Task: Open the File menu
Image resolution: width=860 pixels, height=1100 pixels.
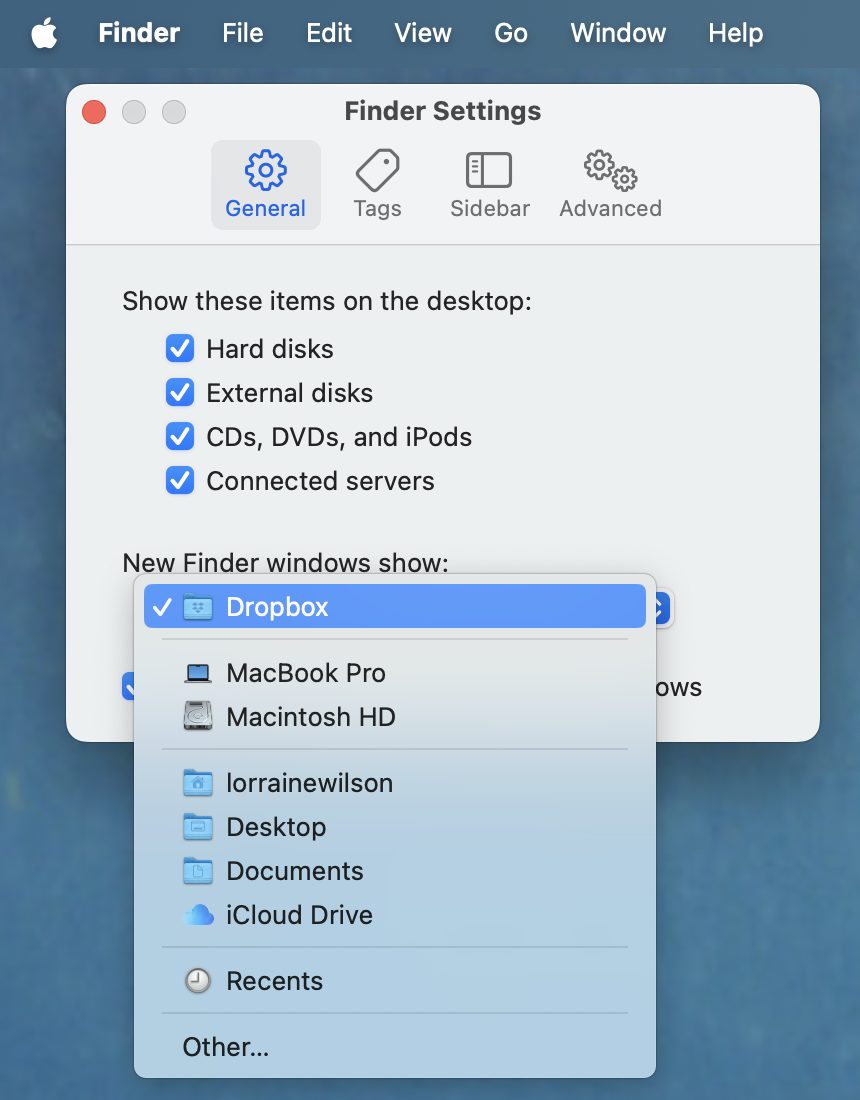Action: 243,33
